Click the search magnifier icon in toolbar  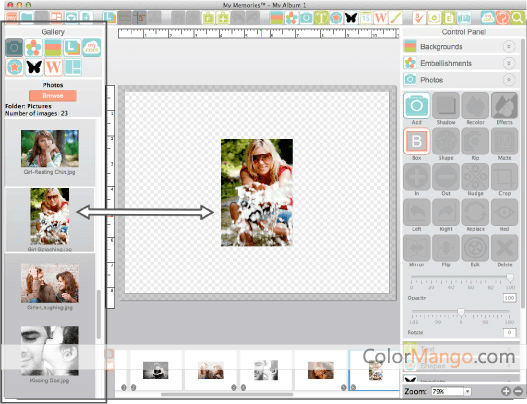pyautogui.click(x=517, y=17)
